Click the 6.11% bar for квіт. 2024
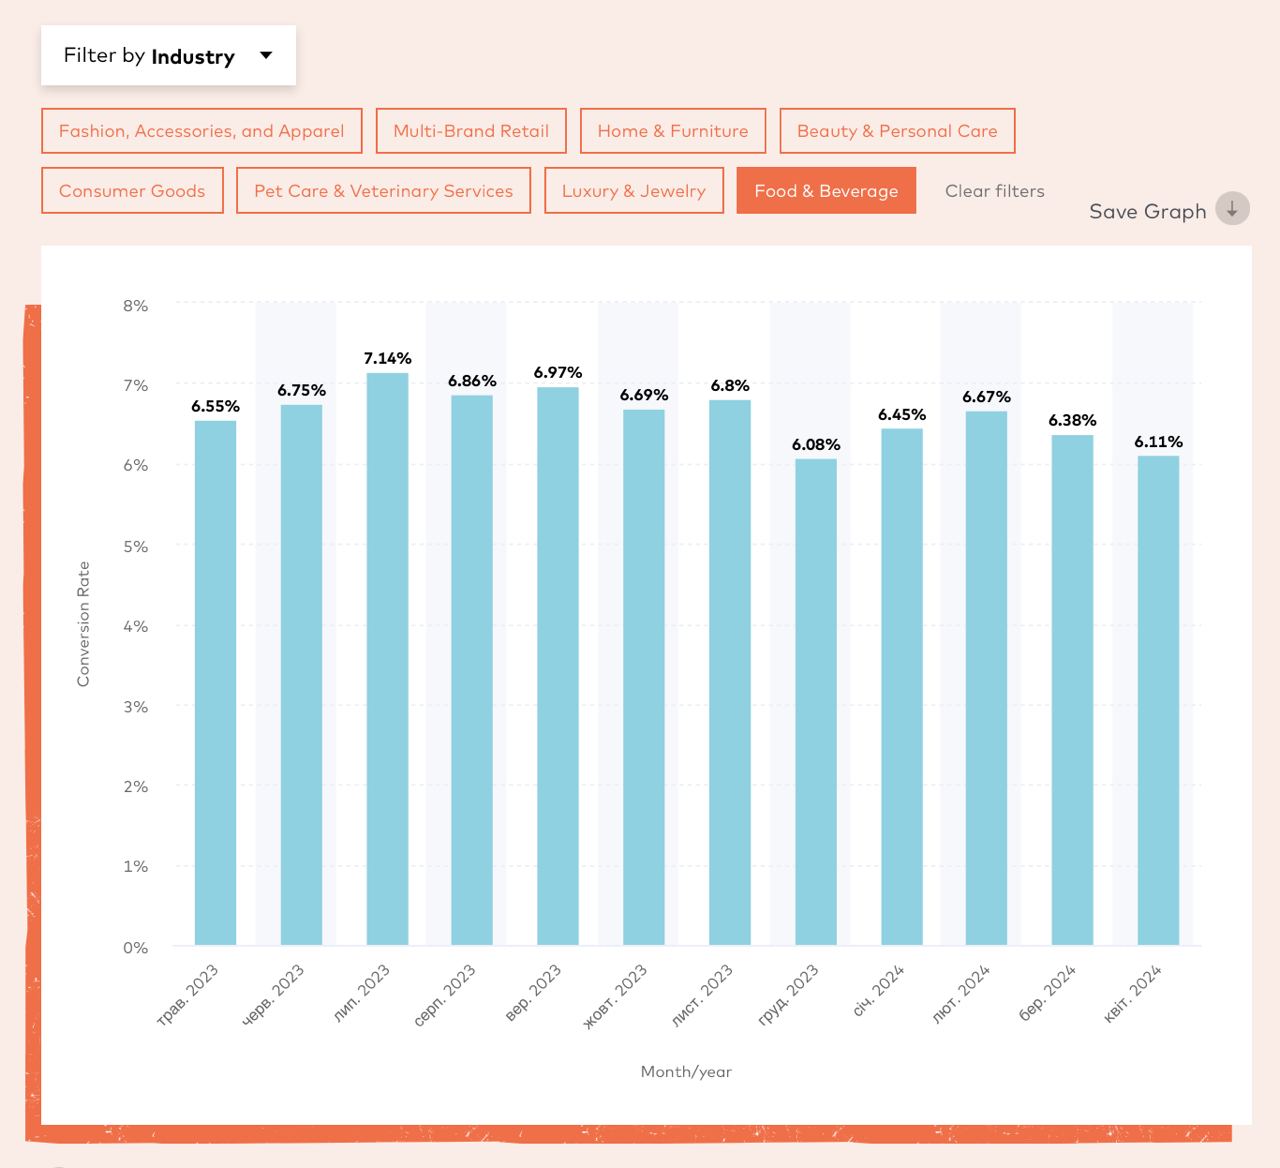 point(1158,700)
